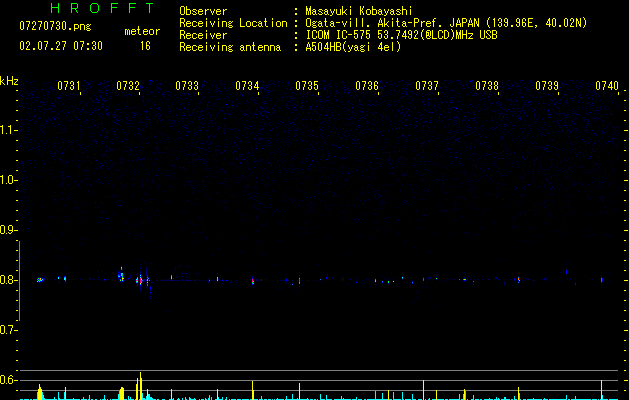629x400 pixels.
Task: Click the 0737 time marker
Action: pyautogui.click(x=427, y=85)
